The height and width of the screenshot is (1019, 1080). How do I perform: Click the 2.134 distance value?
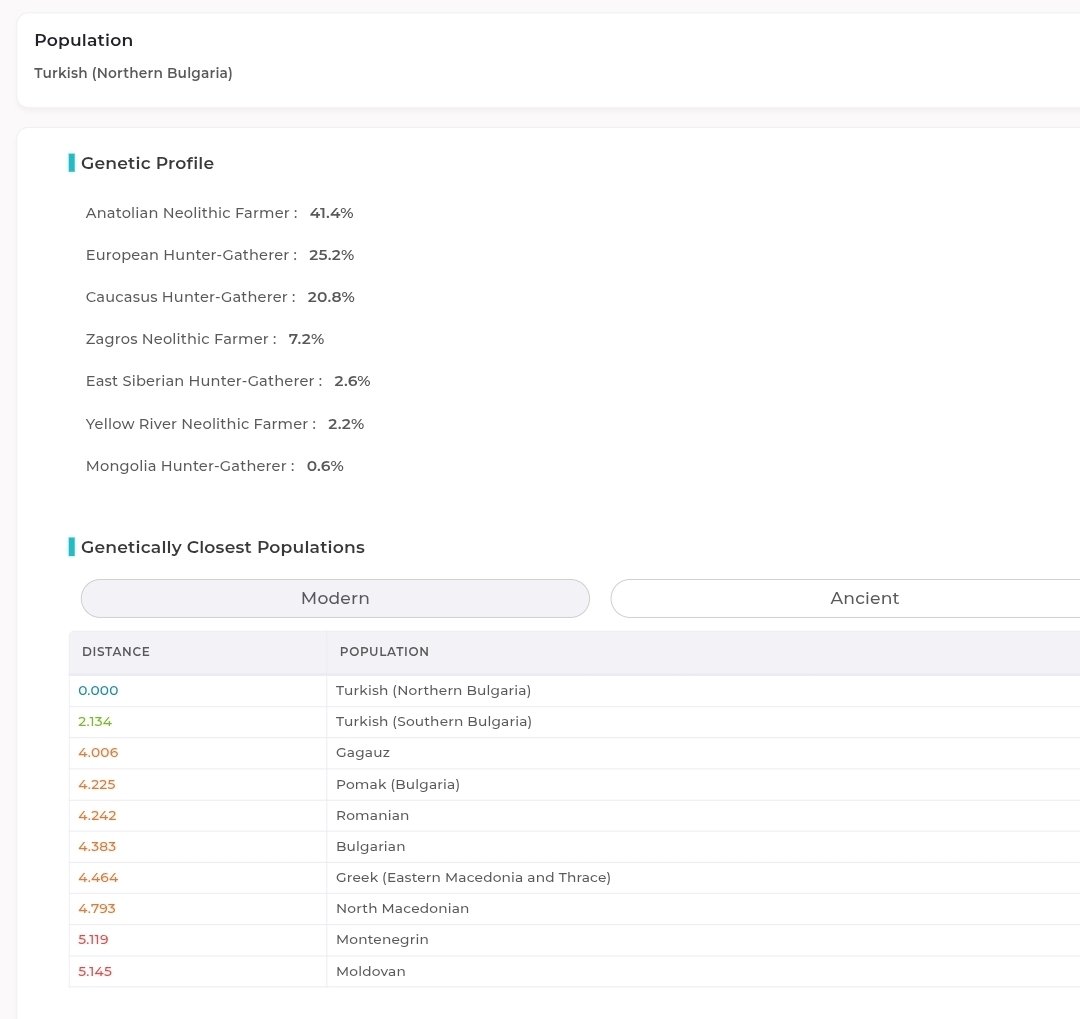95,721
